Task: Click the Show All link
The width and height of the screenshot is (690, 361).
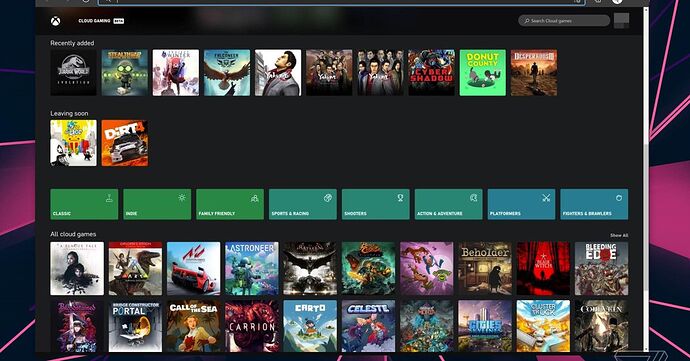Action: (x=619, y=236)
